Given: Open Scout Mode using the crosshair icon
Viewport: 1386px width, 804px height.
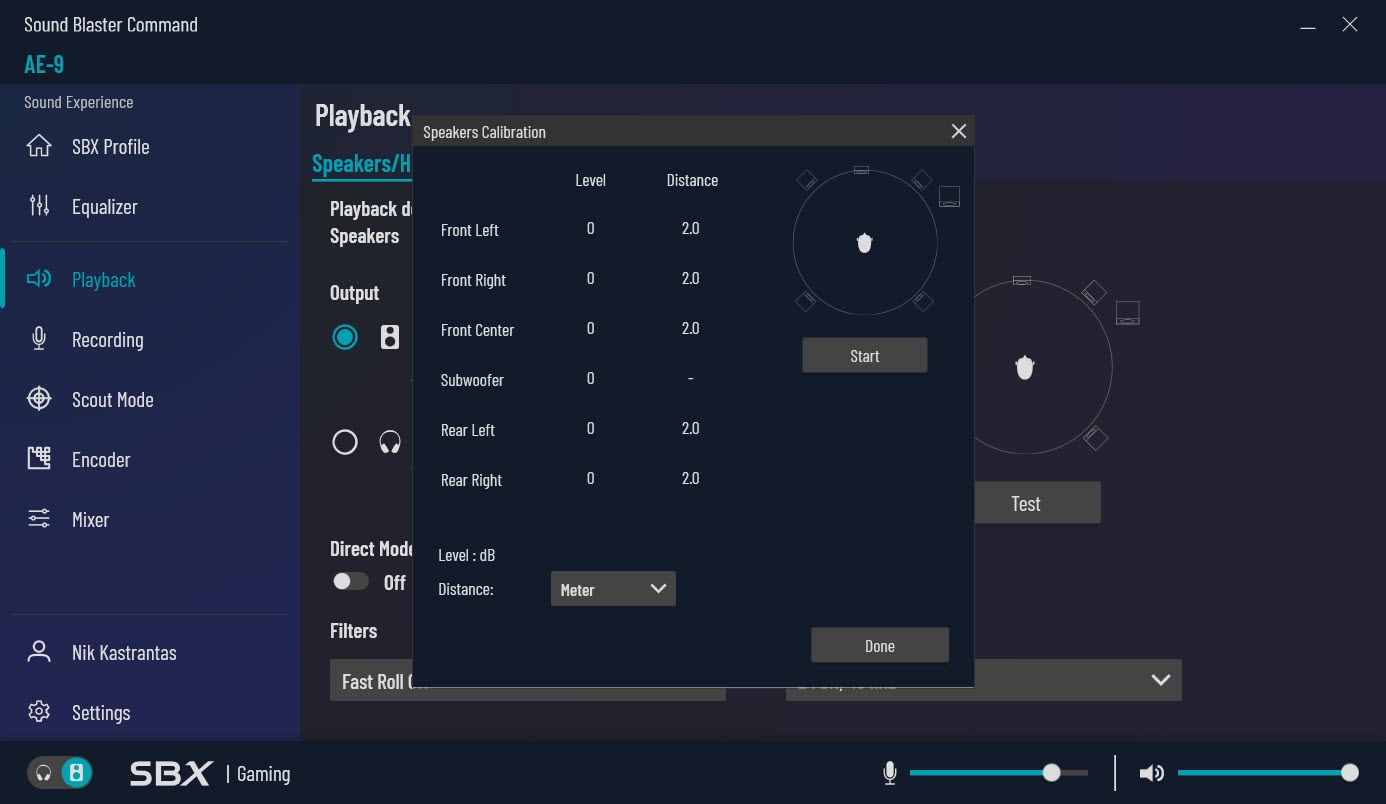Looking at the screenshot, I should pos(39,399).
